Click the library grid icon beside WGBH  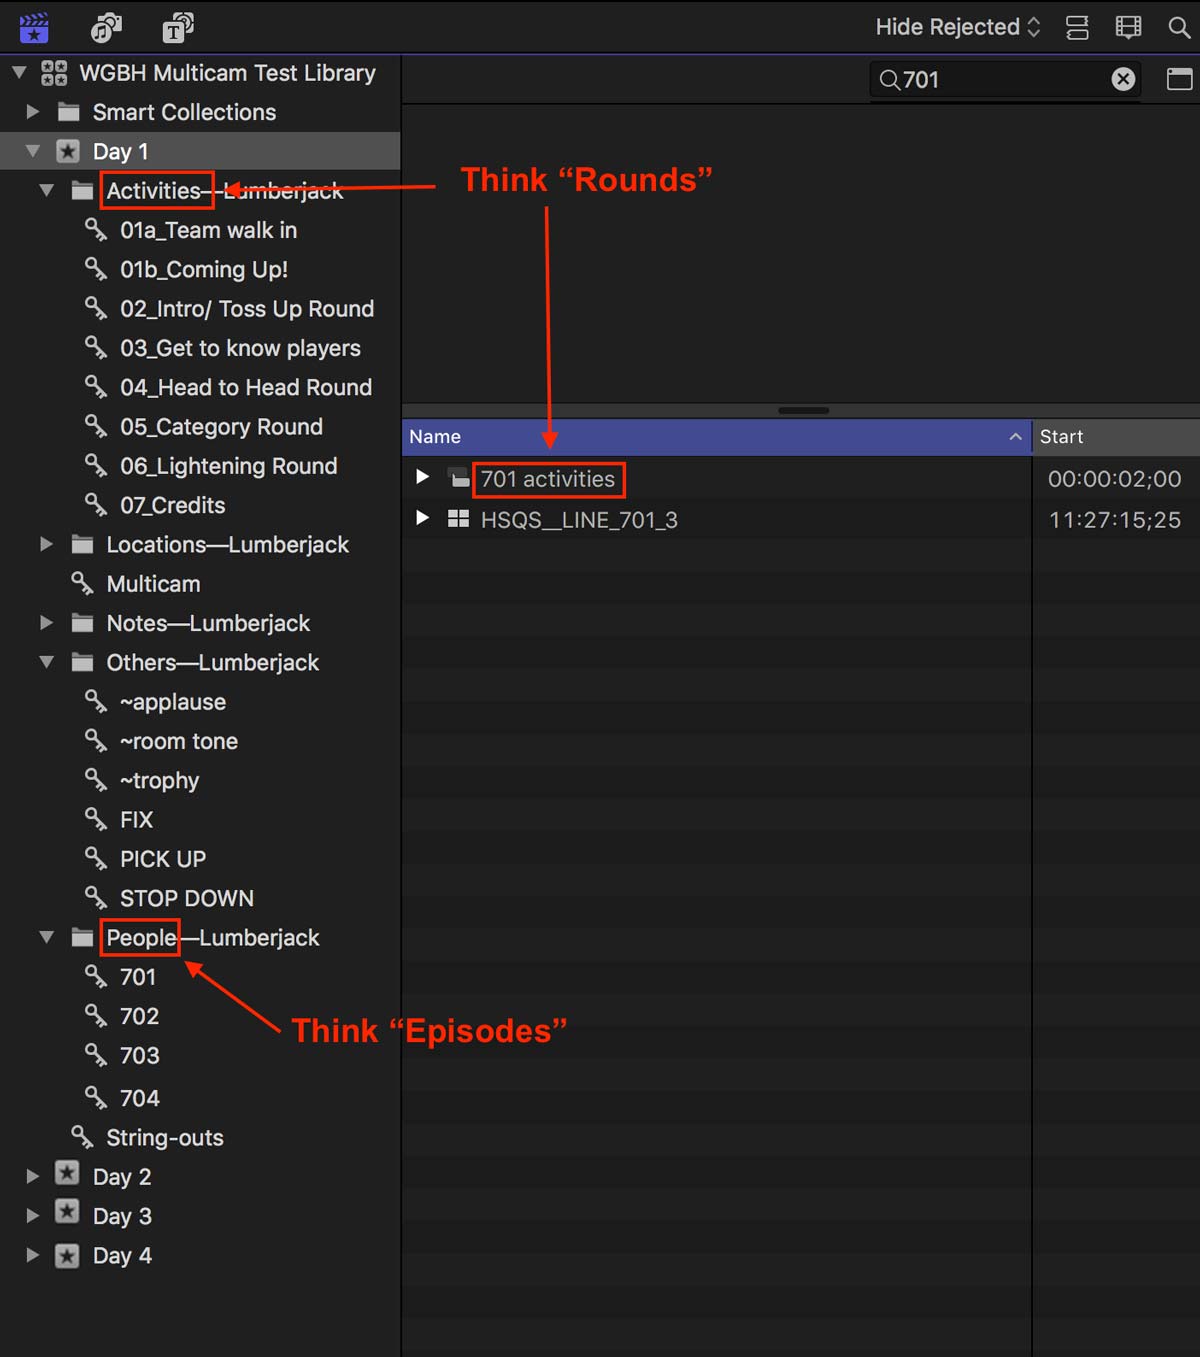coord(54,72)
